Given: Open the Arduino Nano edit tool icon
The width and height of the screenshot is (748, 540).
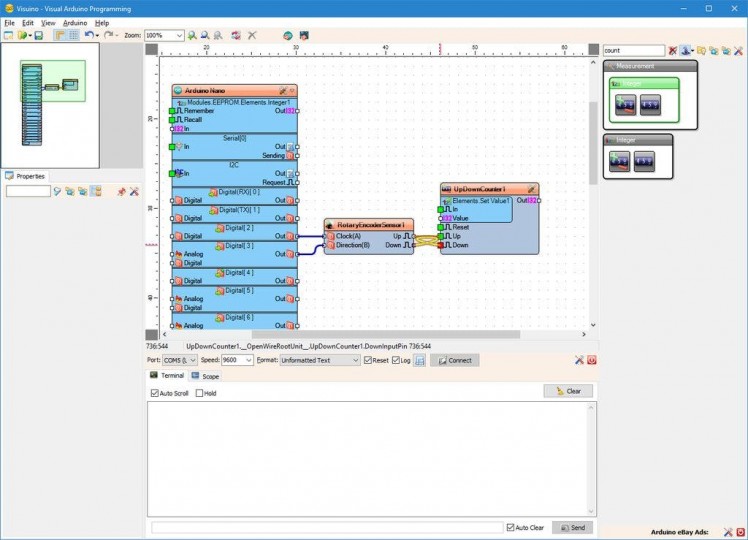Looking at the screenshot, I should tap(283, 91).
